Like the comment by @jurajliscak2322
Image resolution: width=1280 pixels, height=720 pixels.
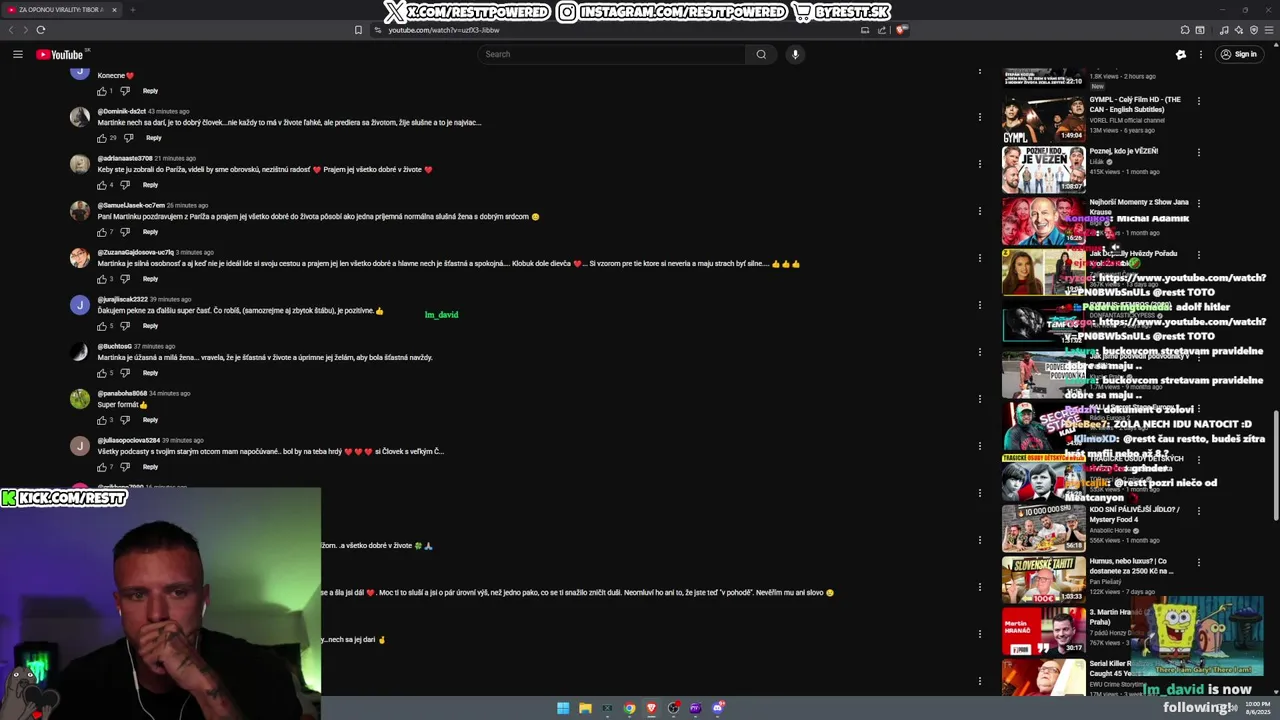(x=102, y=326)
